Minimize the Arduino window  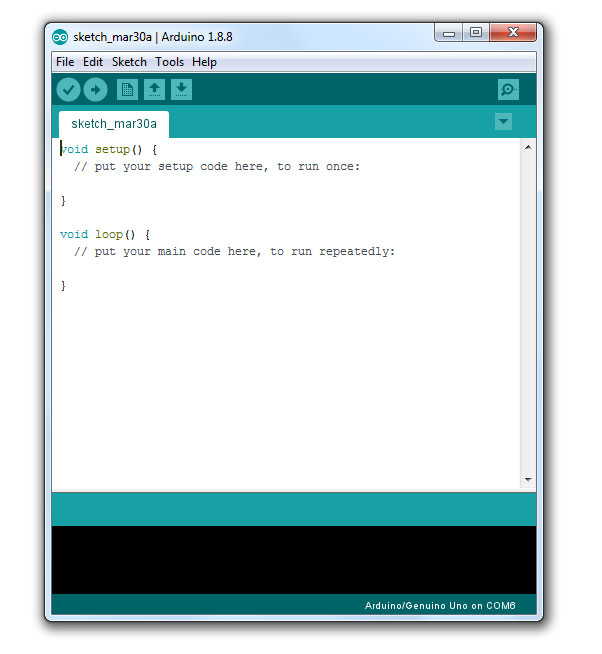tap(448, 33)
